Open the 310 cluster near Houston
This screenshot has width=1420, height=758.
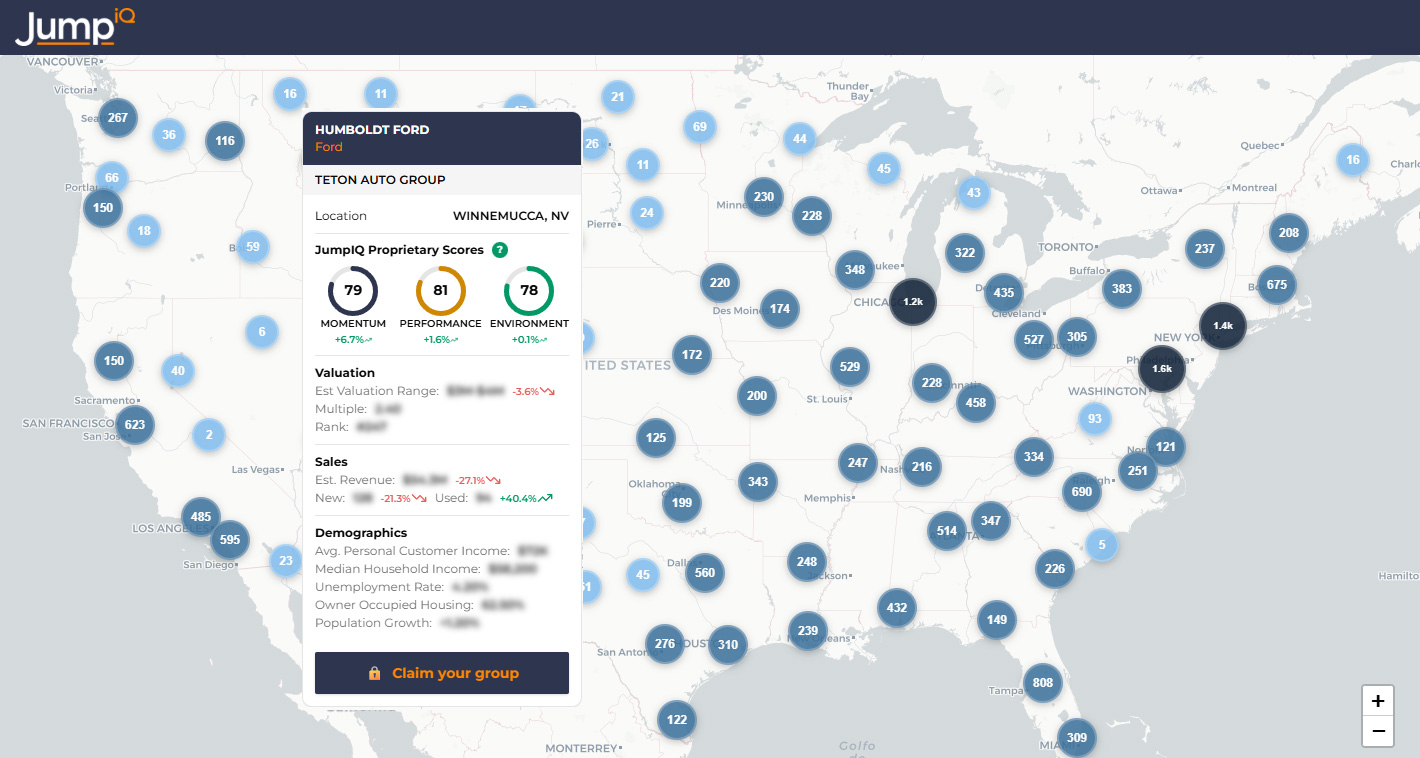pos(728,645)
